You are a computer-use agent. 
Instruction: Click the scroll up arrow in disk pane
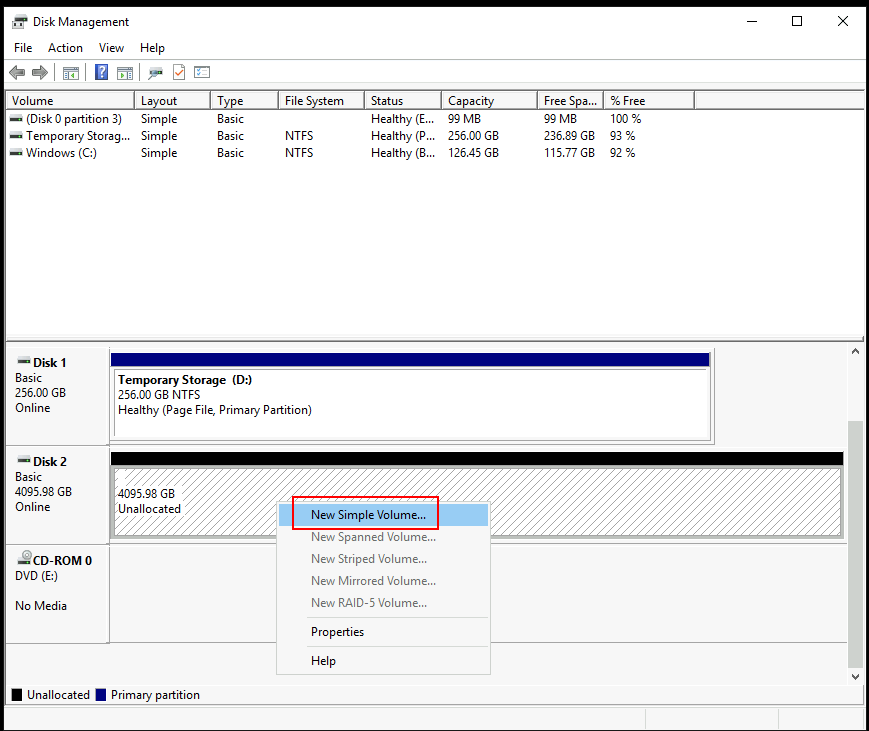[855, 353]
